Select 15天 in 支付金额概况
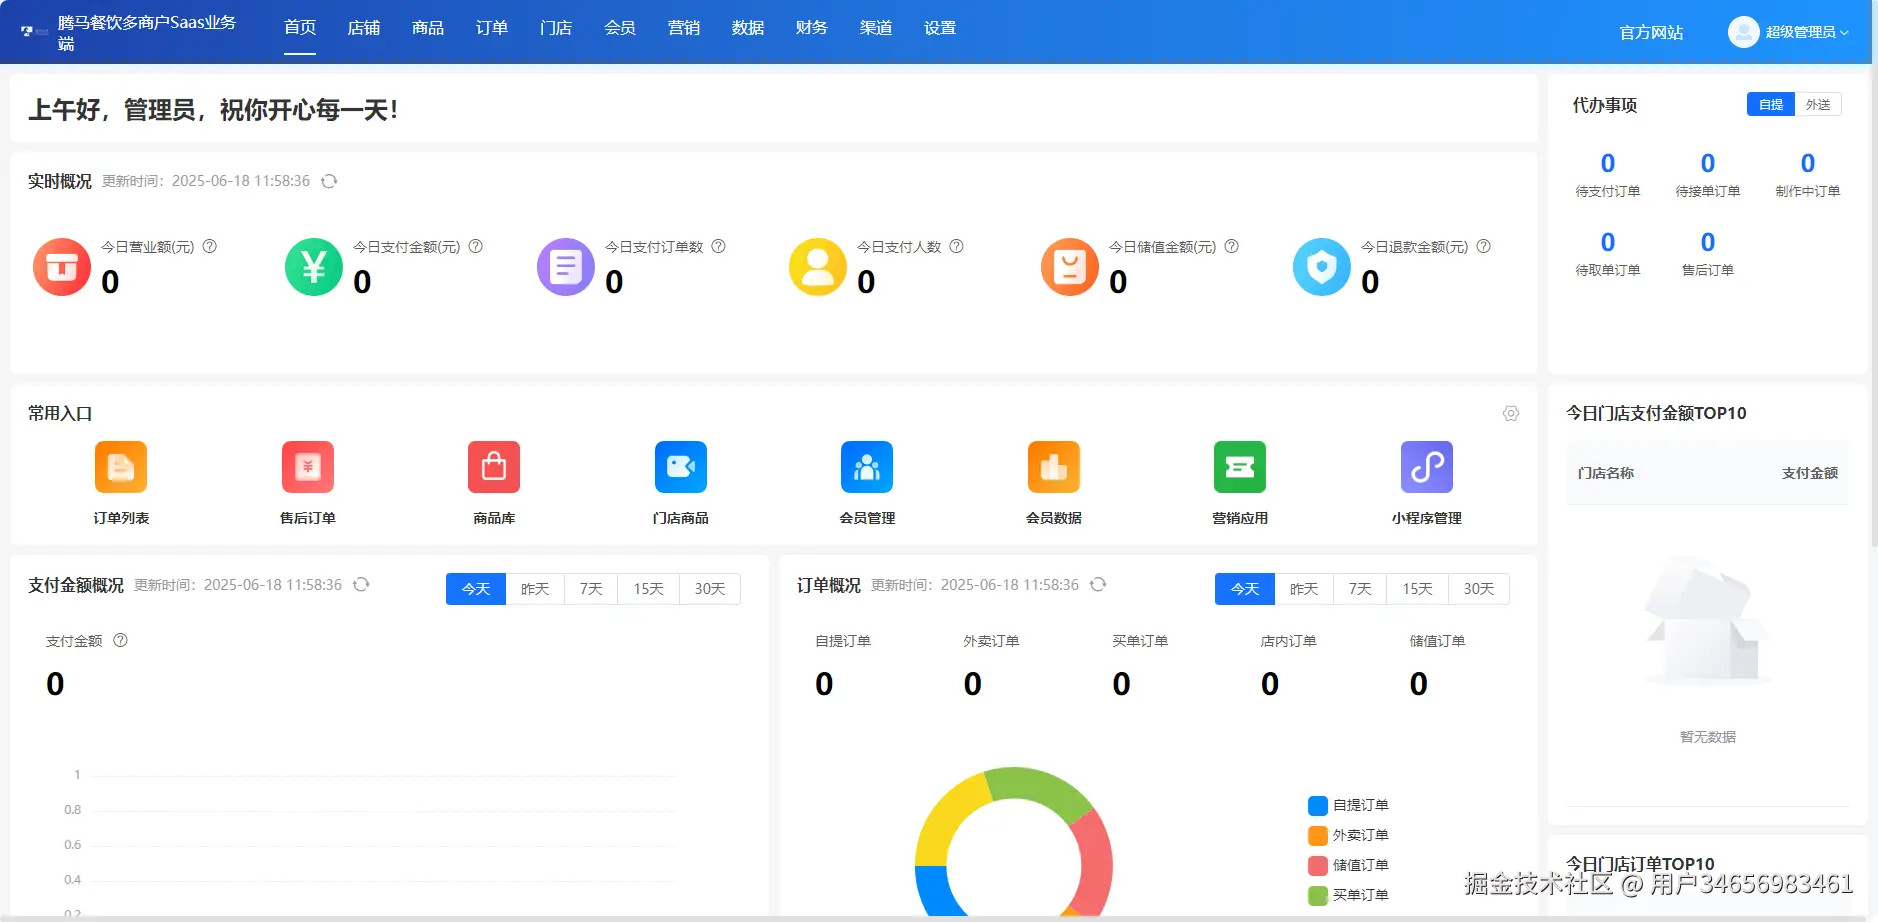The width and height of the screenshot is (1878, 922). (648, 589)
